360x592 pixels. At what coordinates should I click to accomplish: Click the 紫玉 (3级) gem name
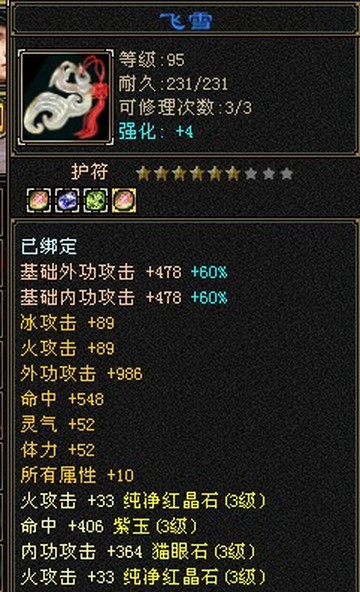[155, 526]
